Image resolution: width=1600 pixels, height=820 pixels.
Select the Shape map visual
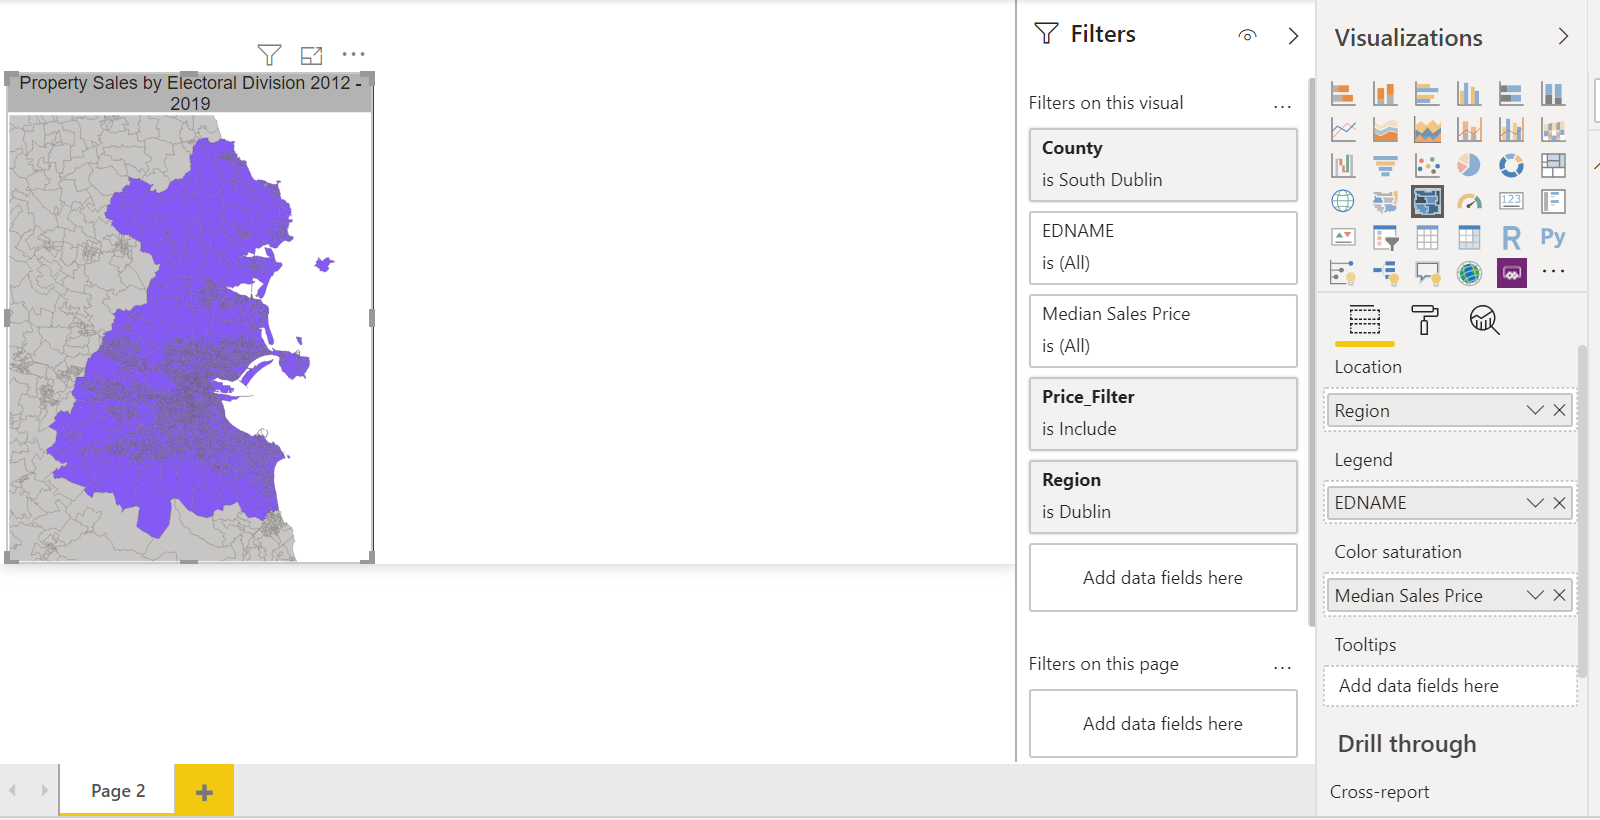1427,201
